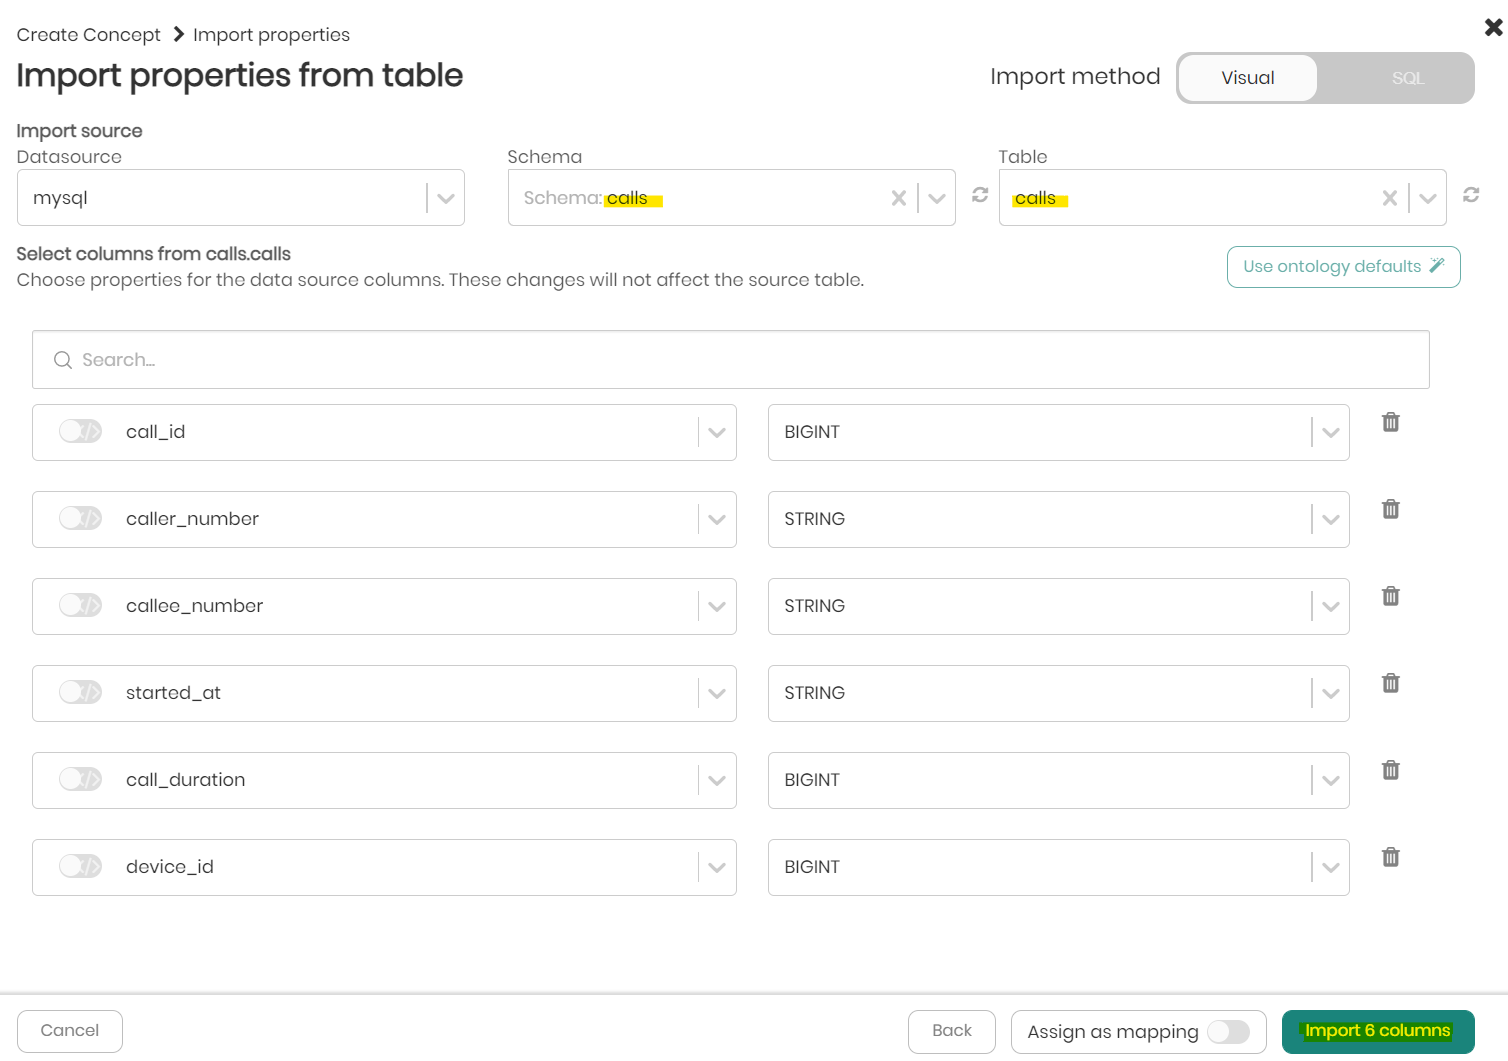The image size is (1508, 1061).
Task: Click the column Search field
Action: tap(730, 360)
